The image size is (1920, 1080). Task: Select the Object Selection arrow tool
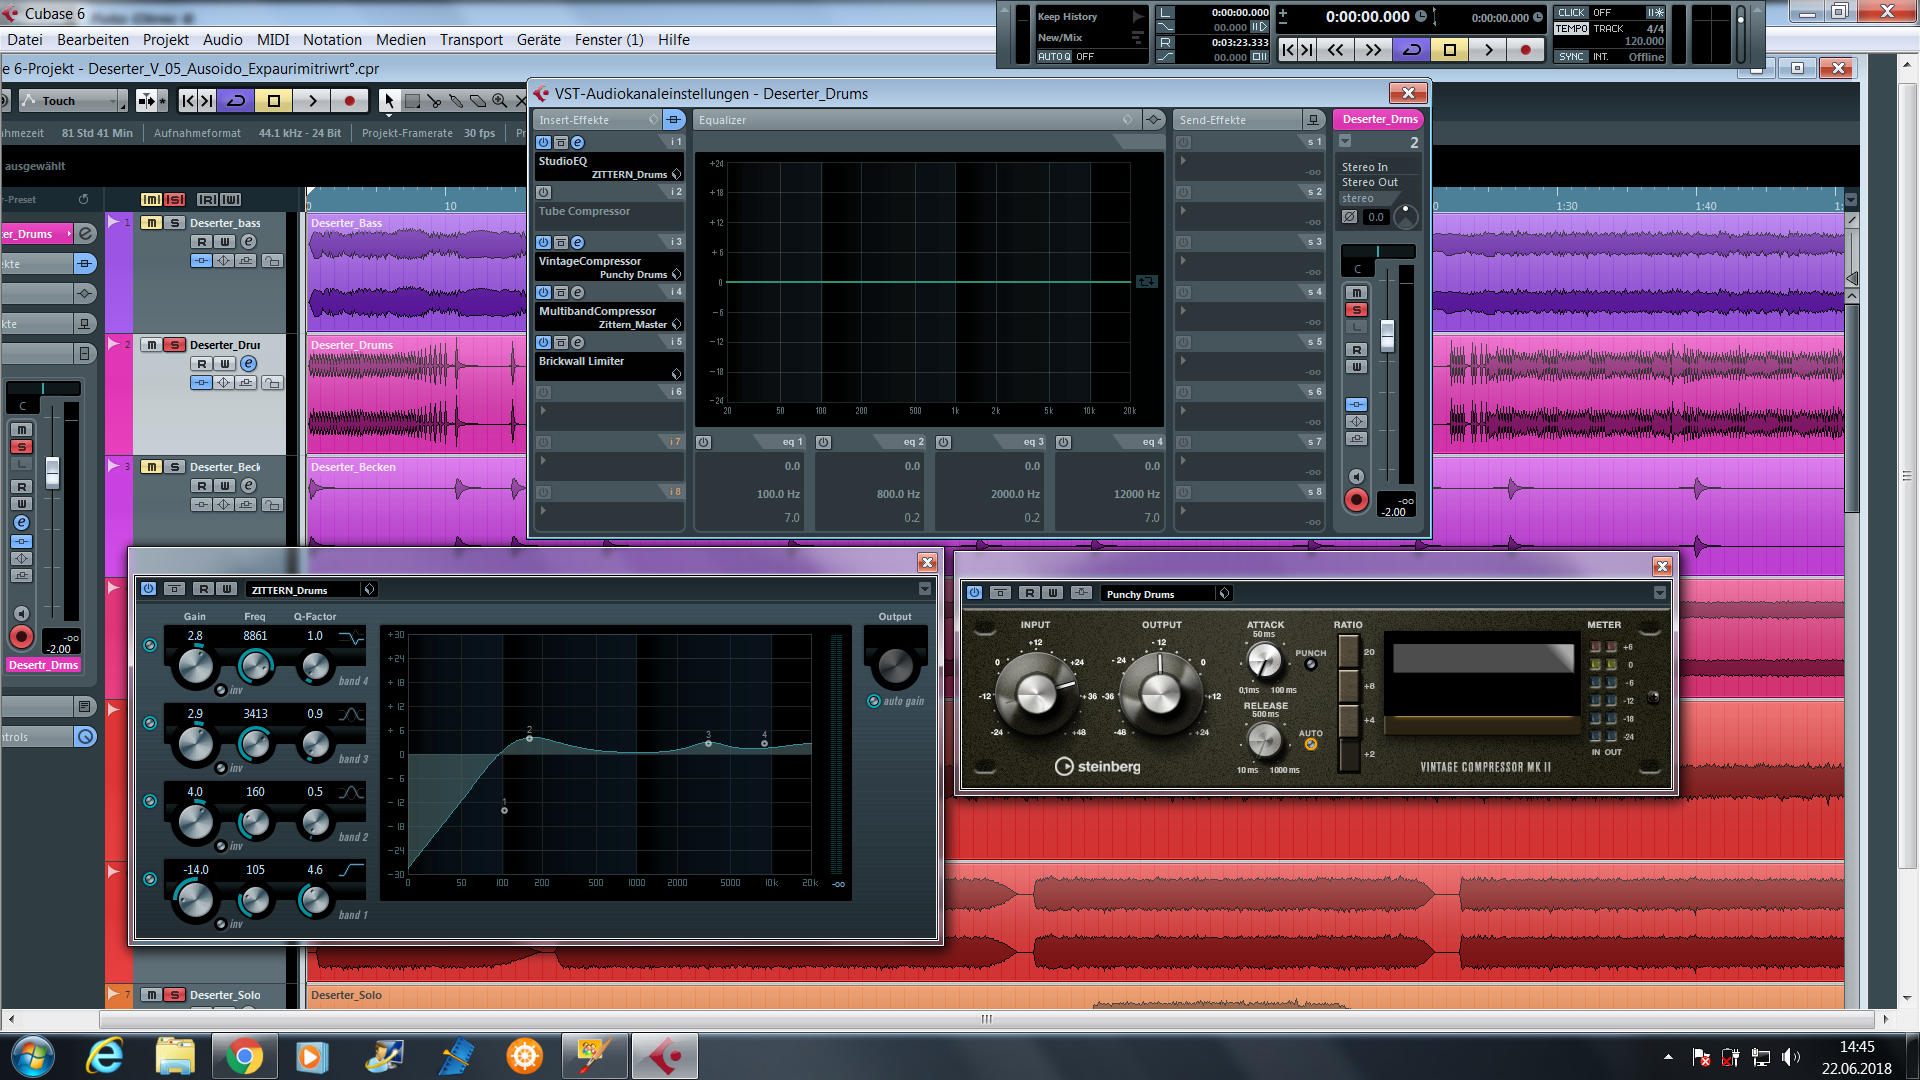(389, 100)
